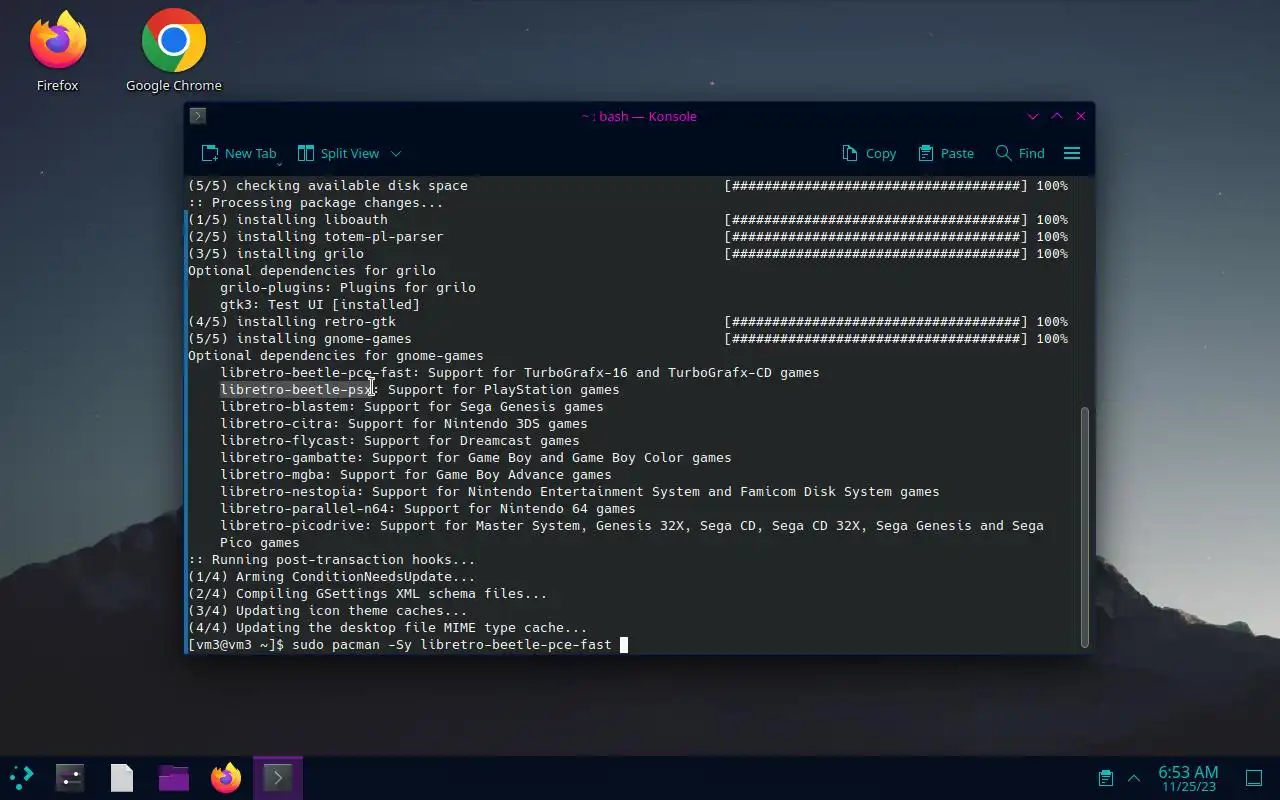Click 'Running post-transaction hooks' line
The height and width of the screenshot is (800, 1280).
(332, 559)
